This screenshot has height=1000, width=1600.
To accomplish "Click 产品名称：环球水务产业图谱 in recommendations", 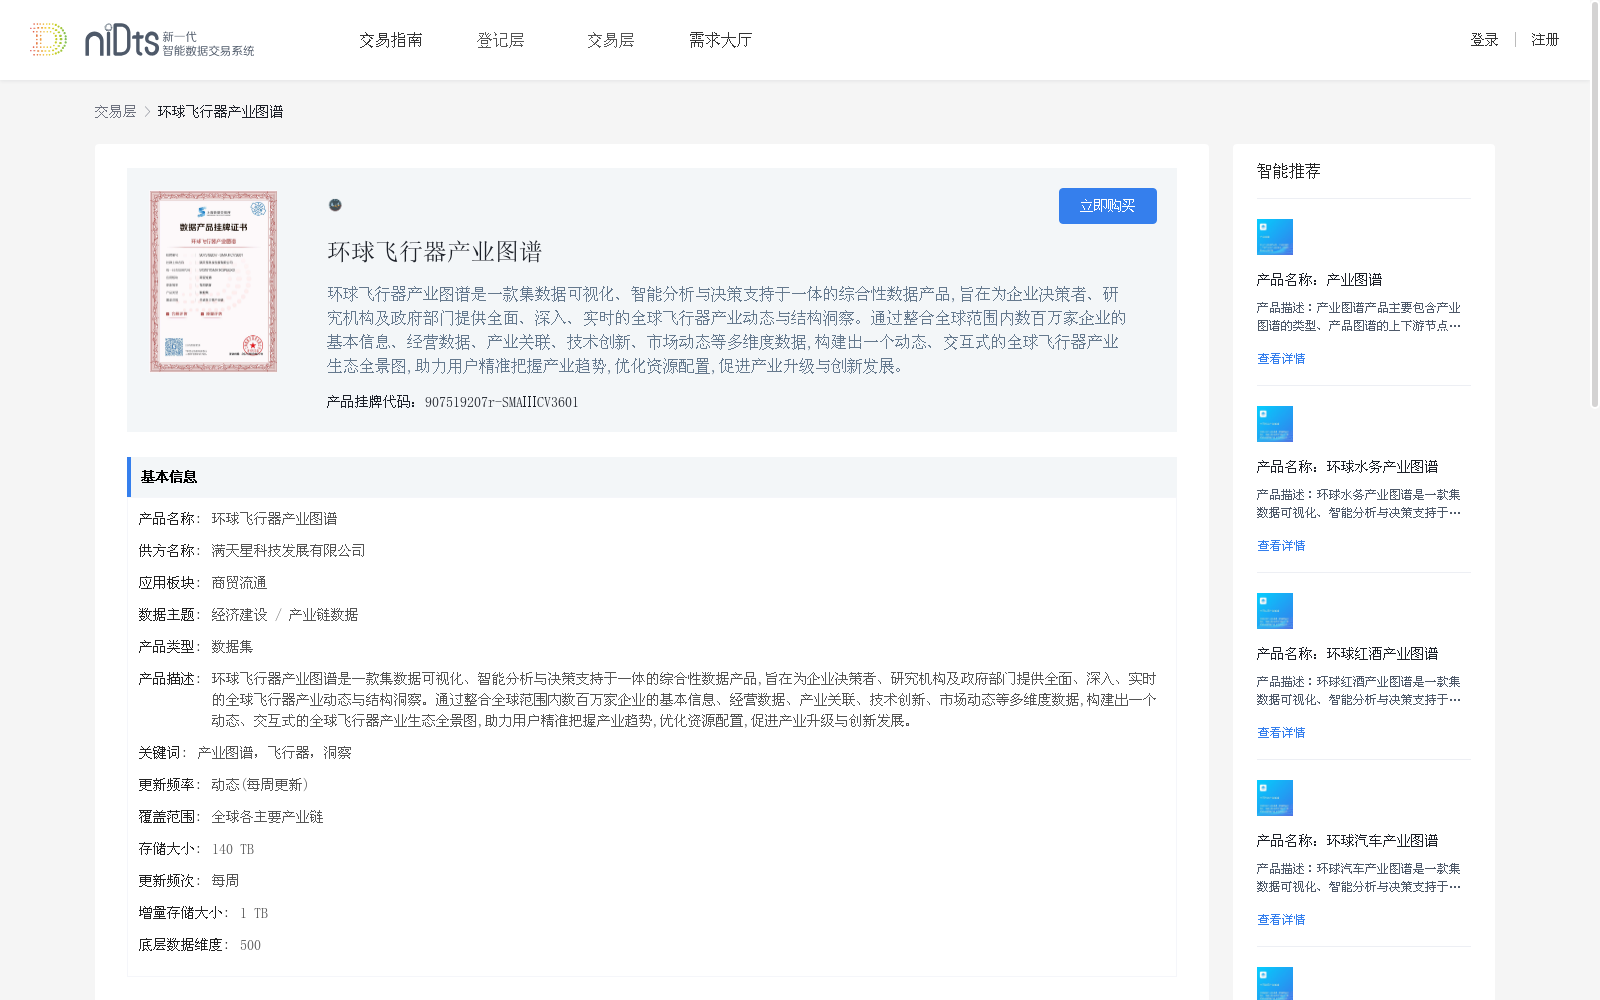I will (1348, 467).
